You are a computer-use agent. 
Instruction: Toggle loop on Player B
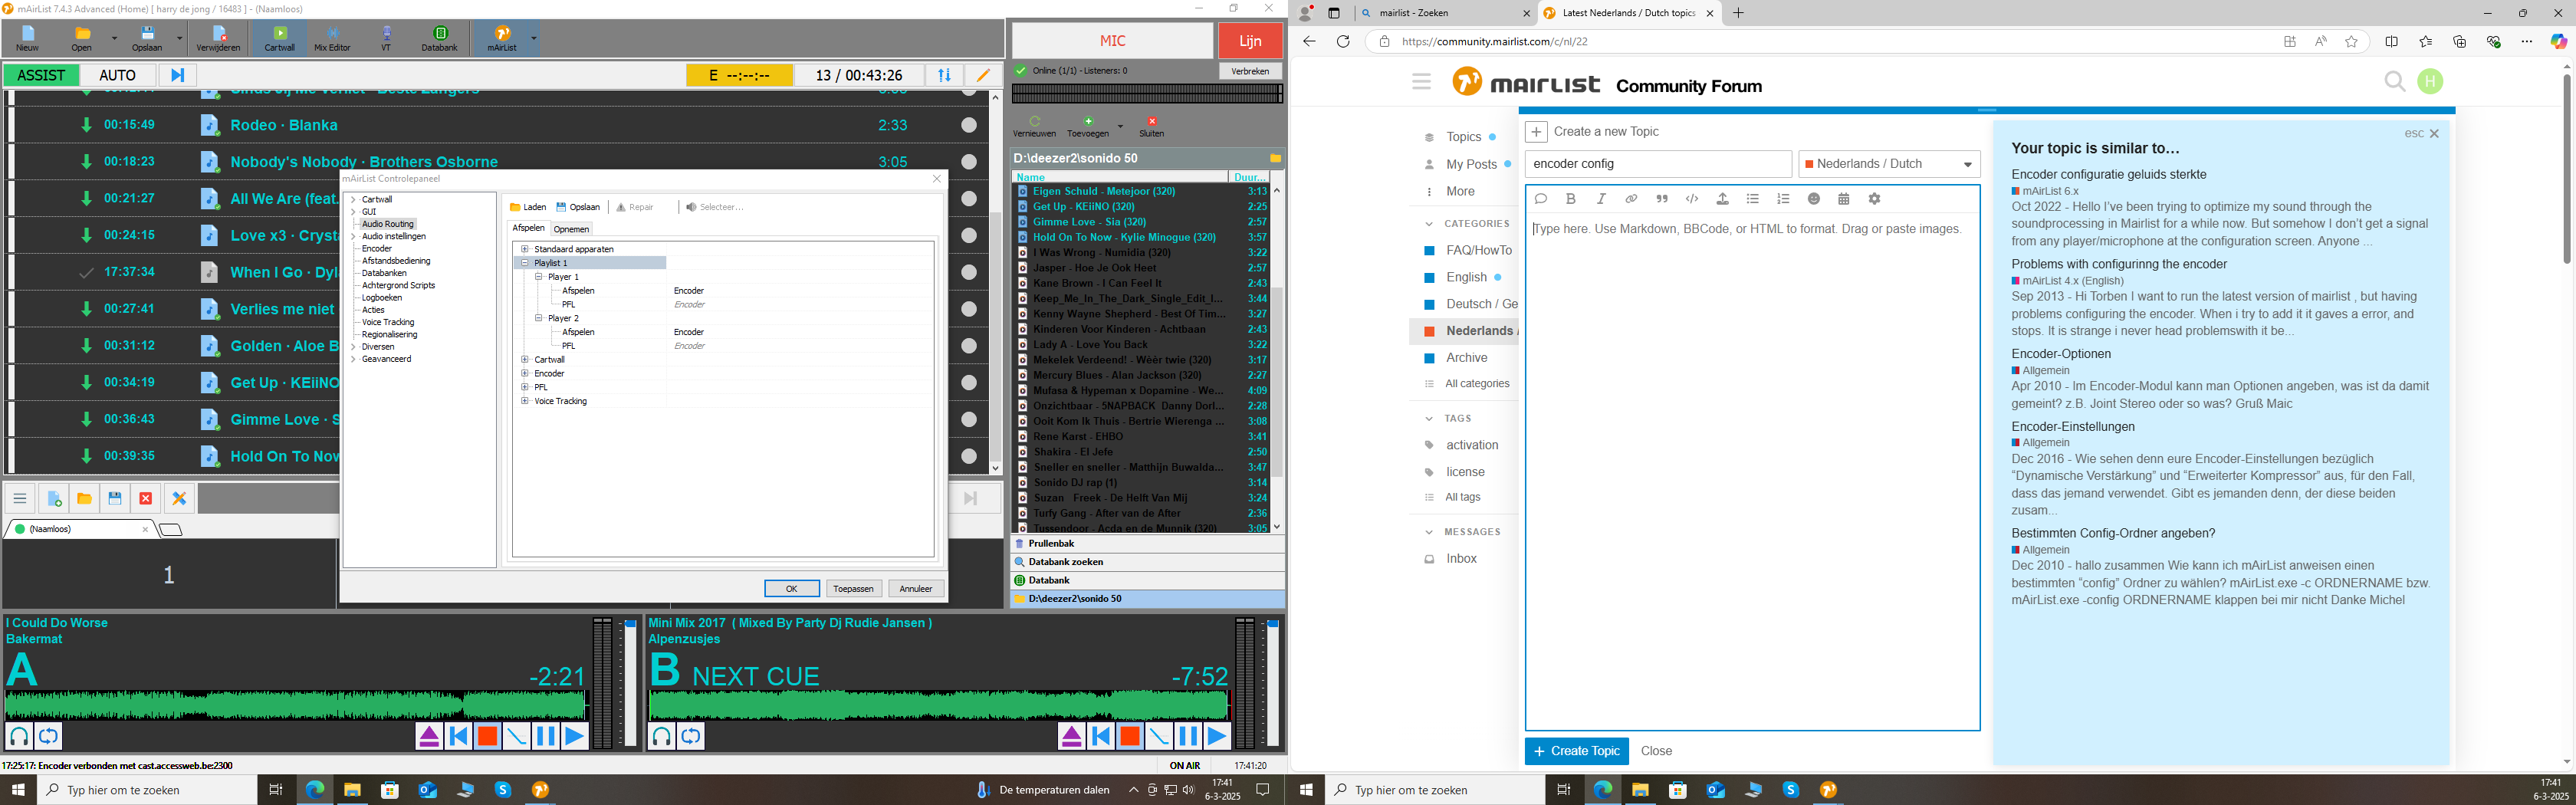[690, 736]
